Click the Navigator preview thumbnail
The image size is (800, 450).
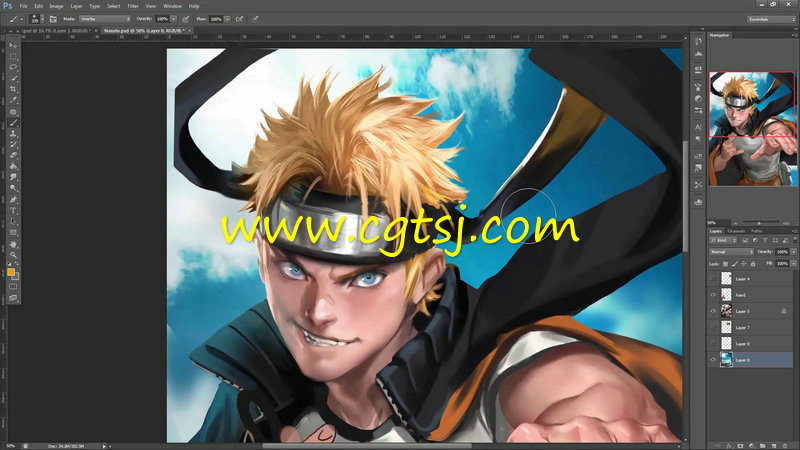click(753, 129)
